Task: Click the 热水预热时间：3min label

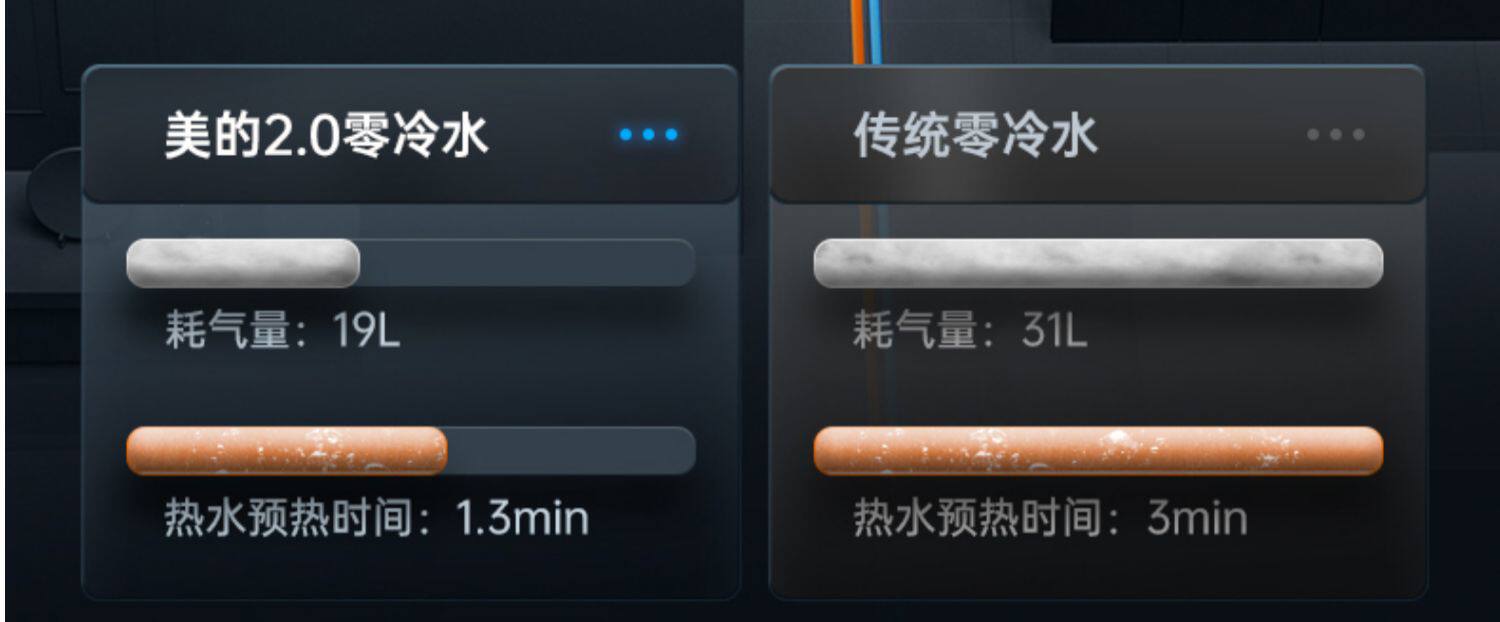Action: point(1050,518)
